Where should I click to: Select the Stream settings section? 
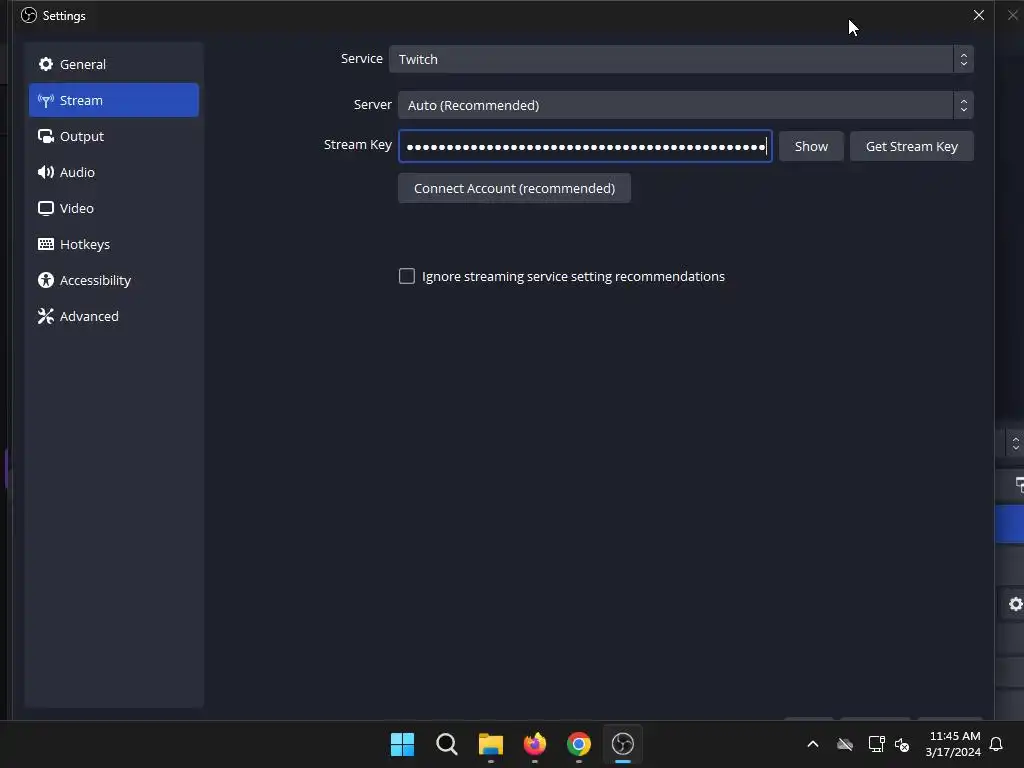(x=114, y=100)
